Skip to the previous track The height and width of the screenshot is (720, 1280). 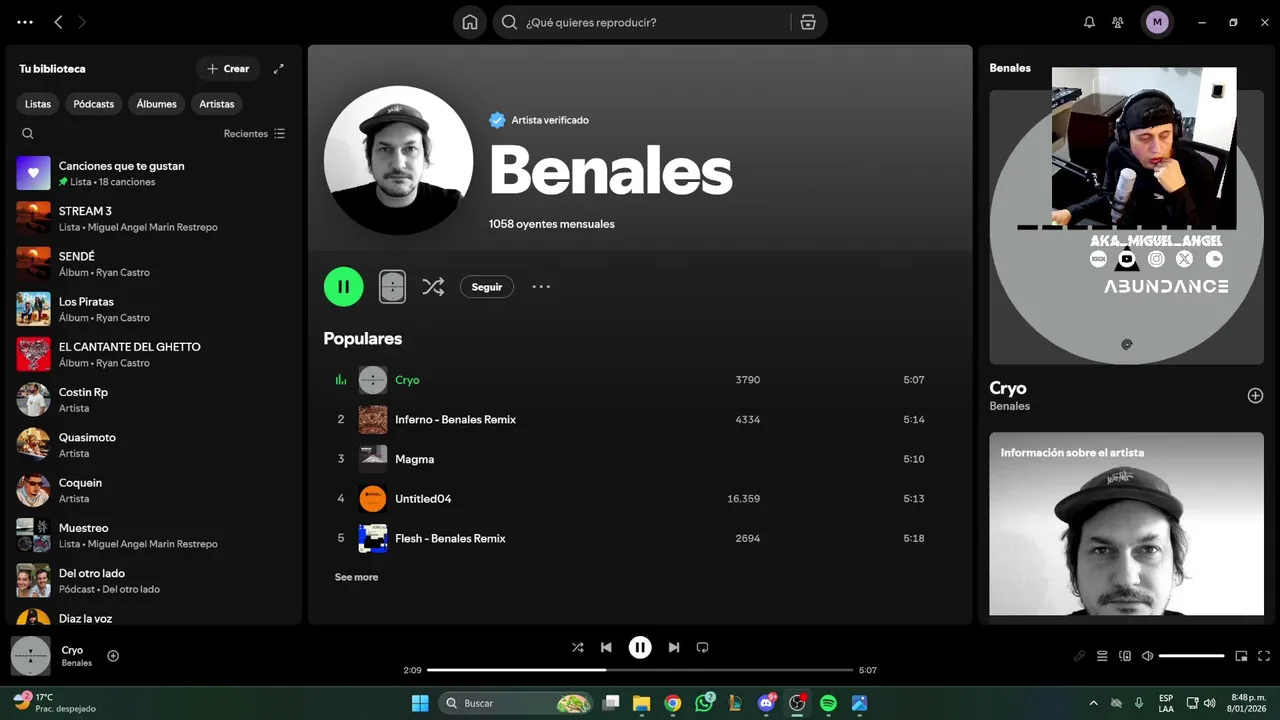pos(606,647)
